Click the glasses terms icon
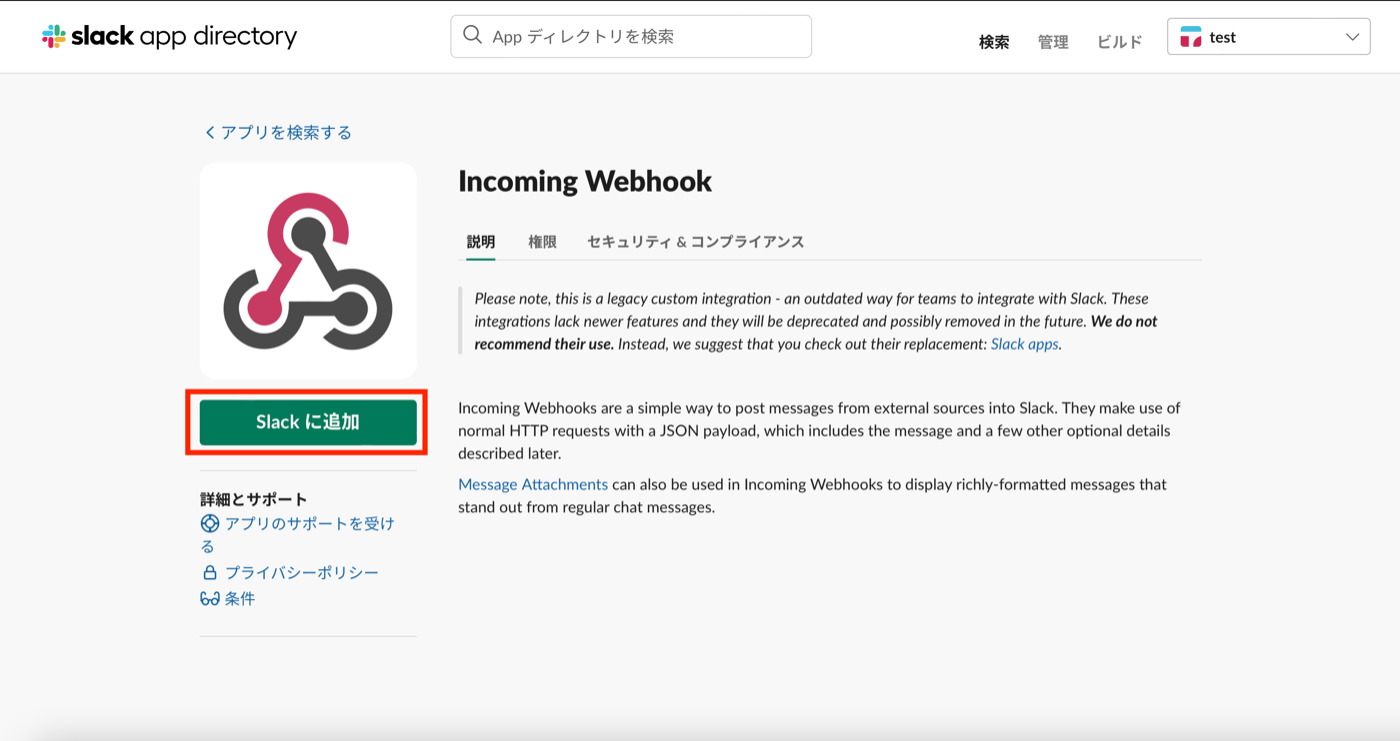The width and height of the screenshot is (1400, 741). coord(210,598)
